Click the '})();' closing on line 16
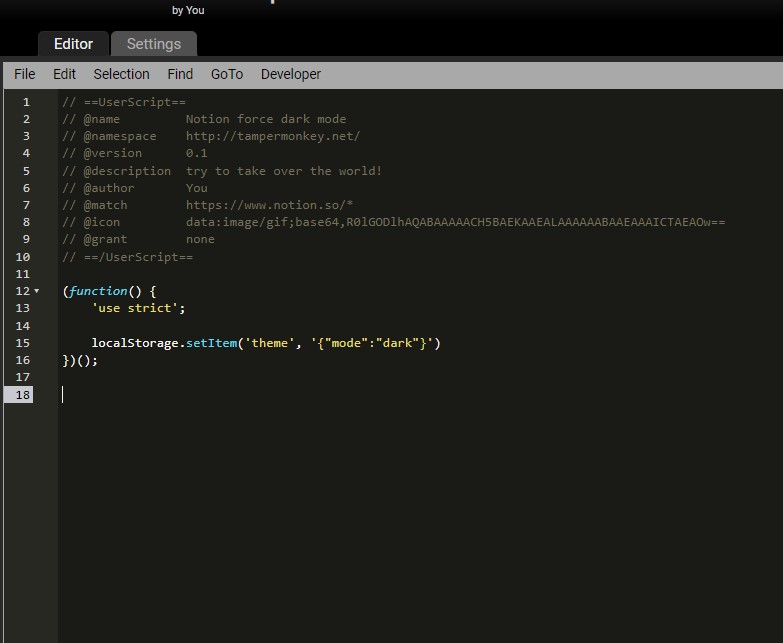The width and height of the screenshot is (783, 643). [x=80, y=360]
